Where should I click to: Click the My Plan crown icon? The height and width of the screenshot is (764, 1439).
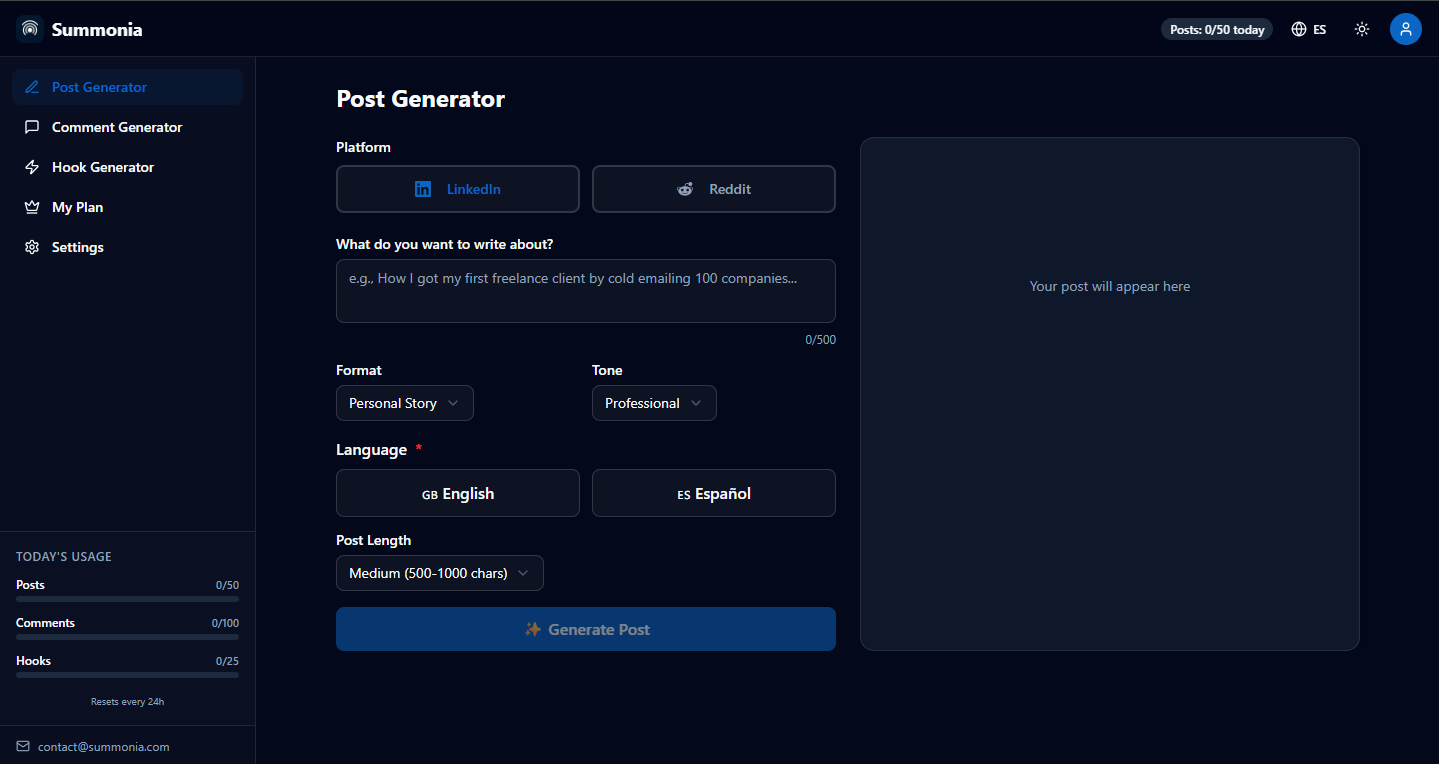32,207
